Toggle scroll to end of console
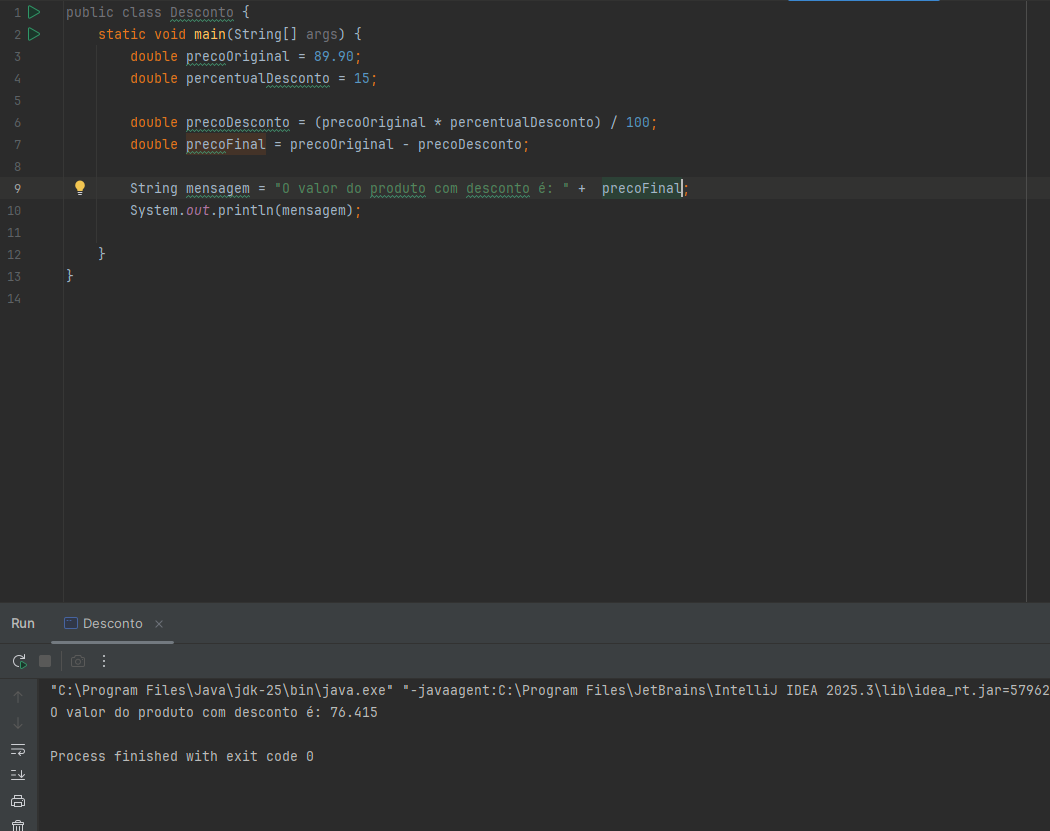1050x831 pixels. (x=18, y=775)
